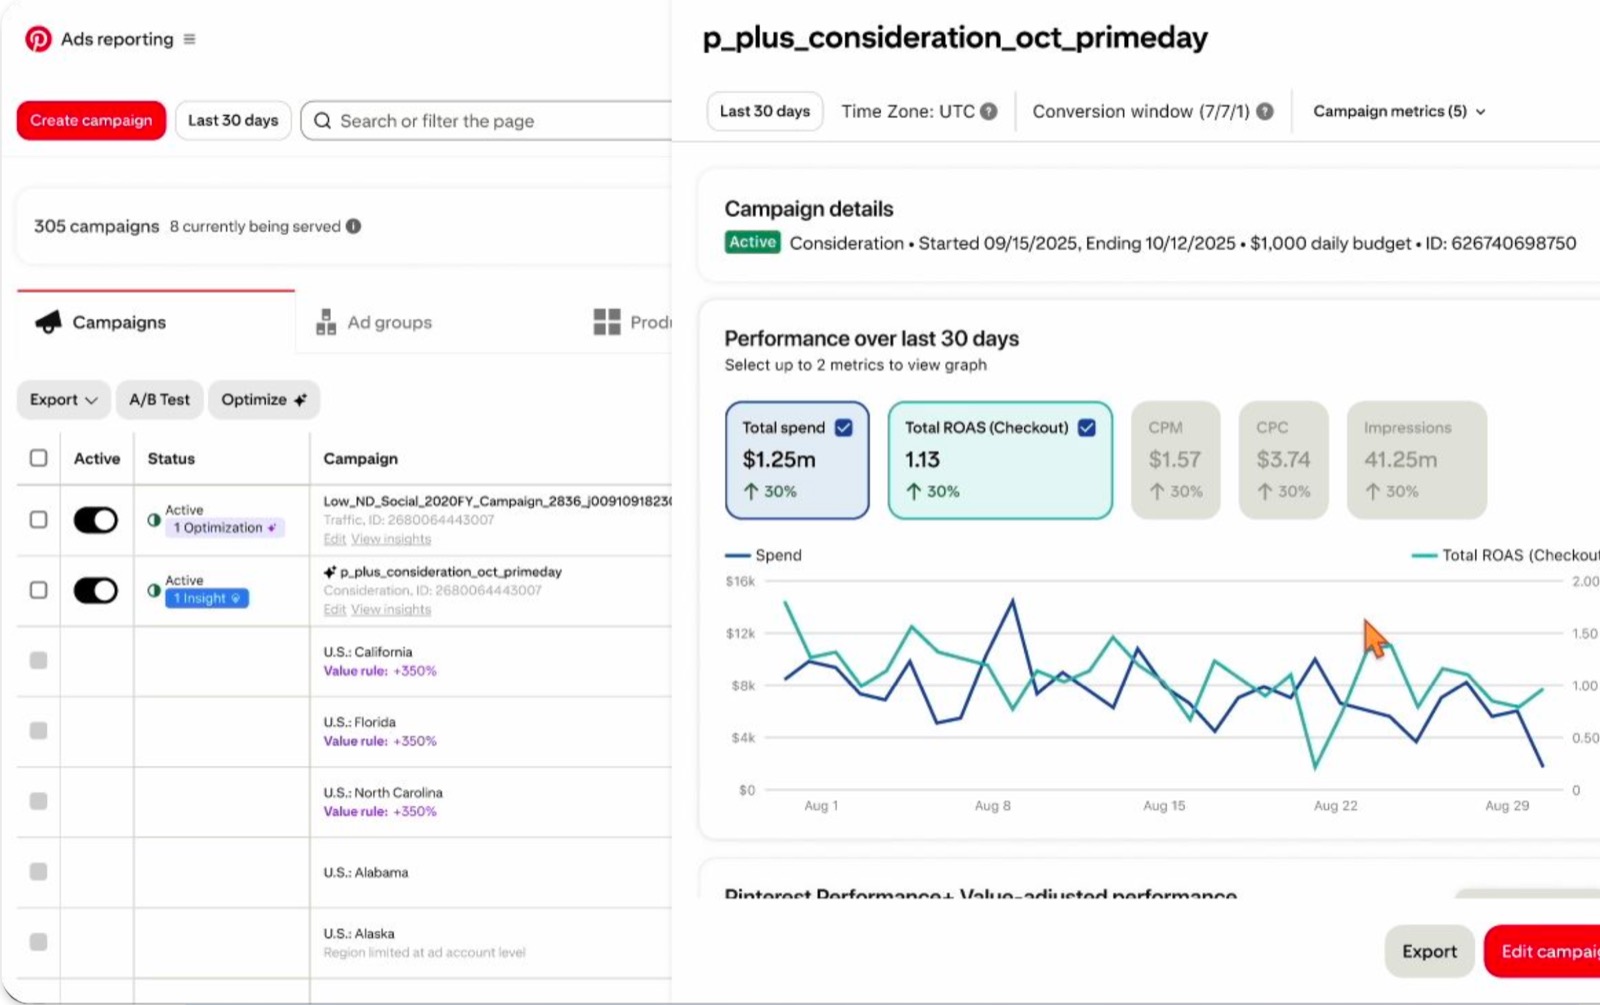The image size is (1600, 1005).
Task: Click the U.S.: California Value rule +350% text
Action: click(x=380, y=671)
